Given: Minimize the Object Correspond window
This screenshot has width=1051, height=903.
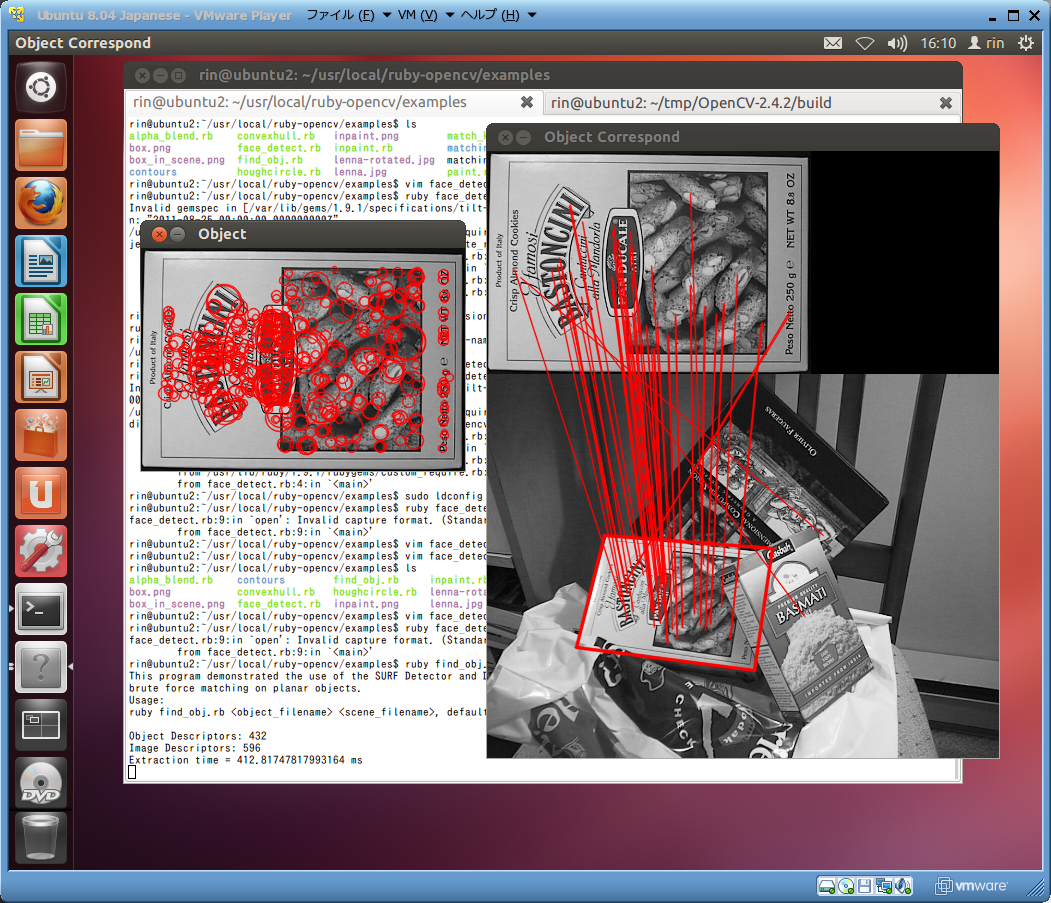Looking at the screenshot, I should (x=523, y=137).
